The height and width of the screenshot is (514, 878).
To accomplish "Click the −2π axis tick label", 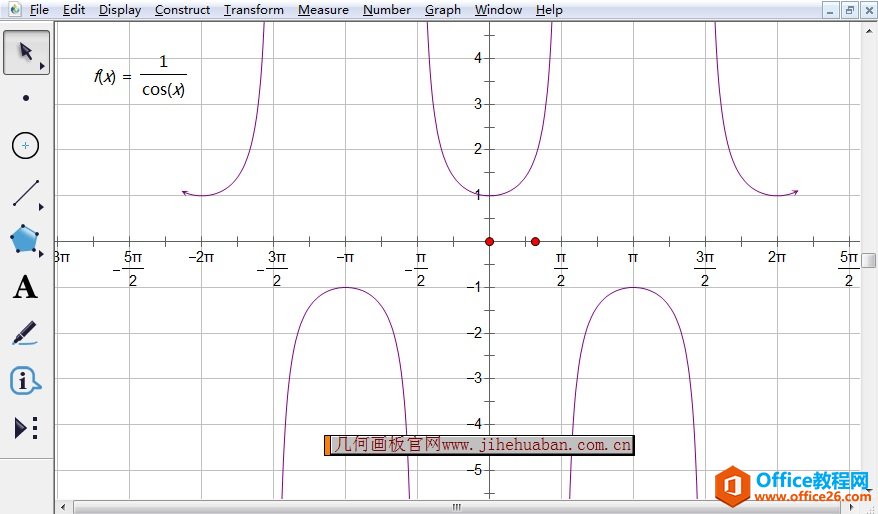I will [202, 258].
